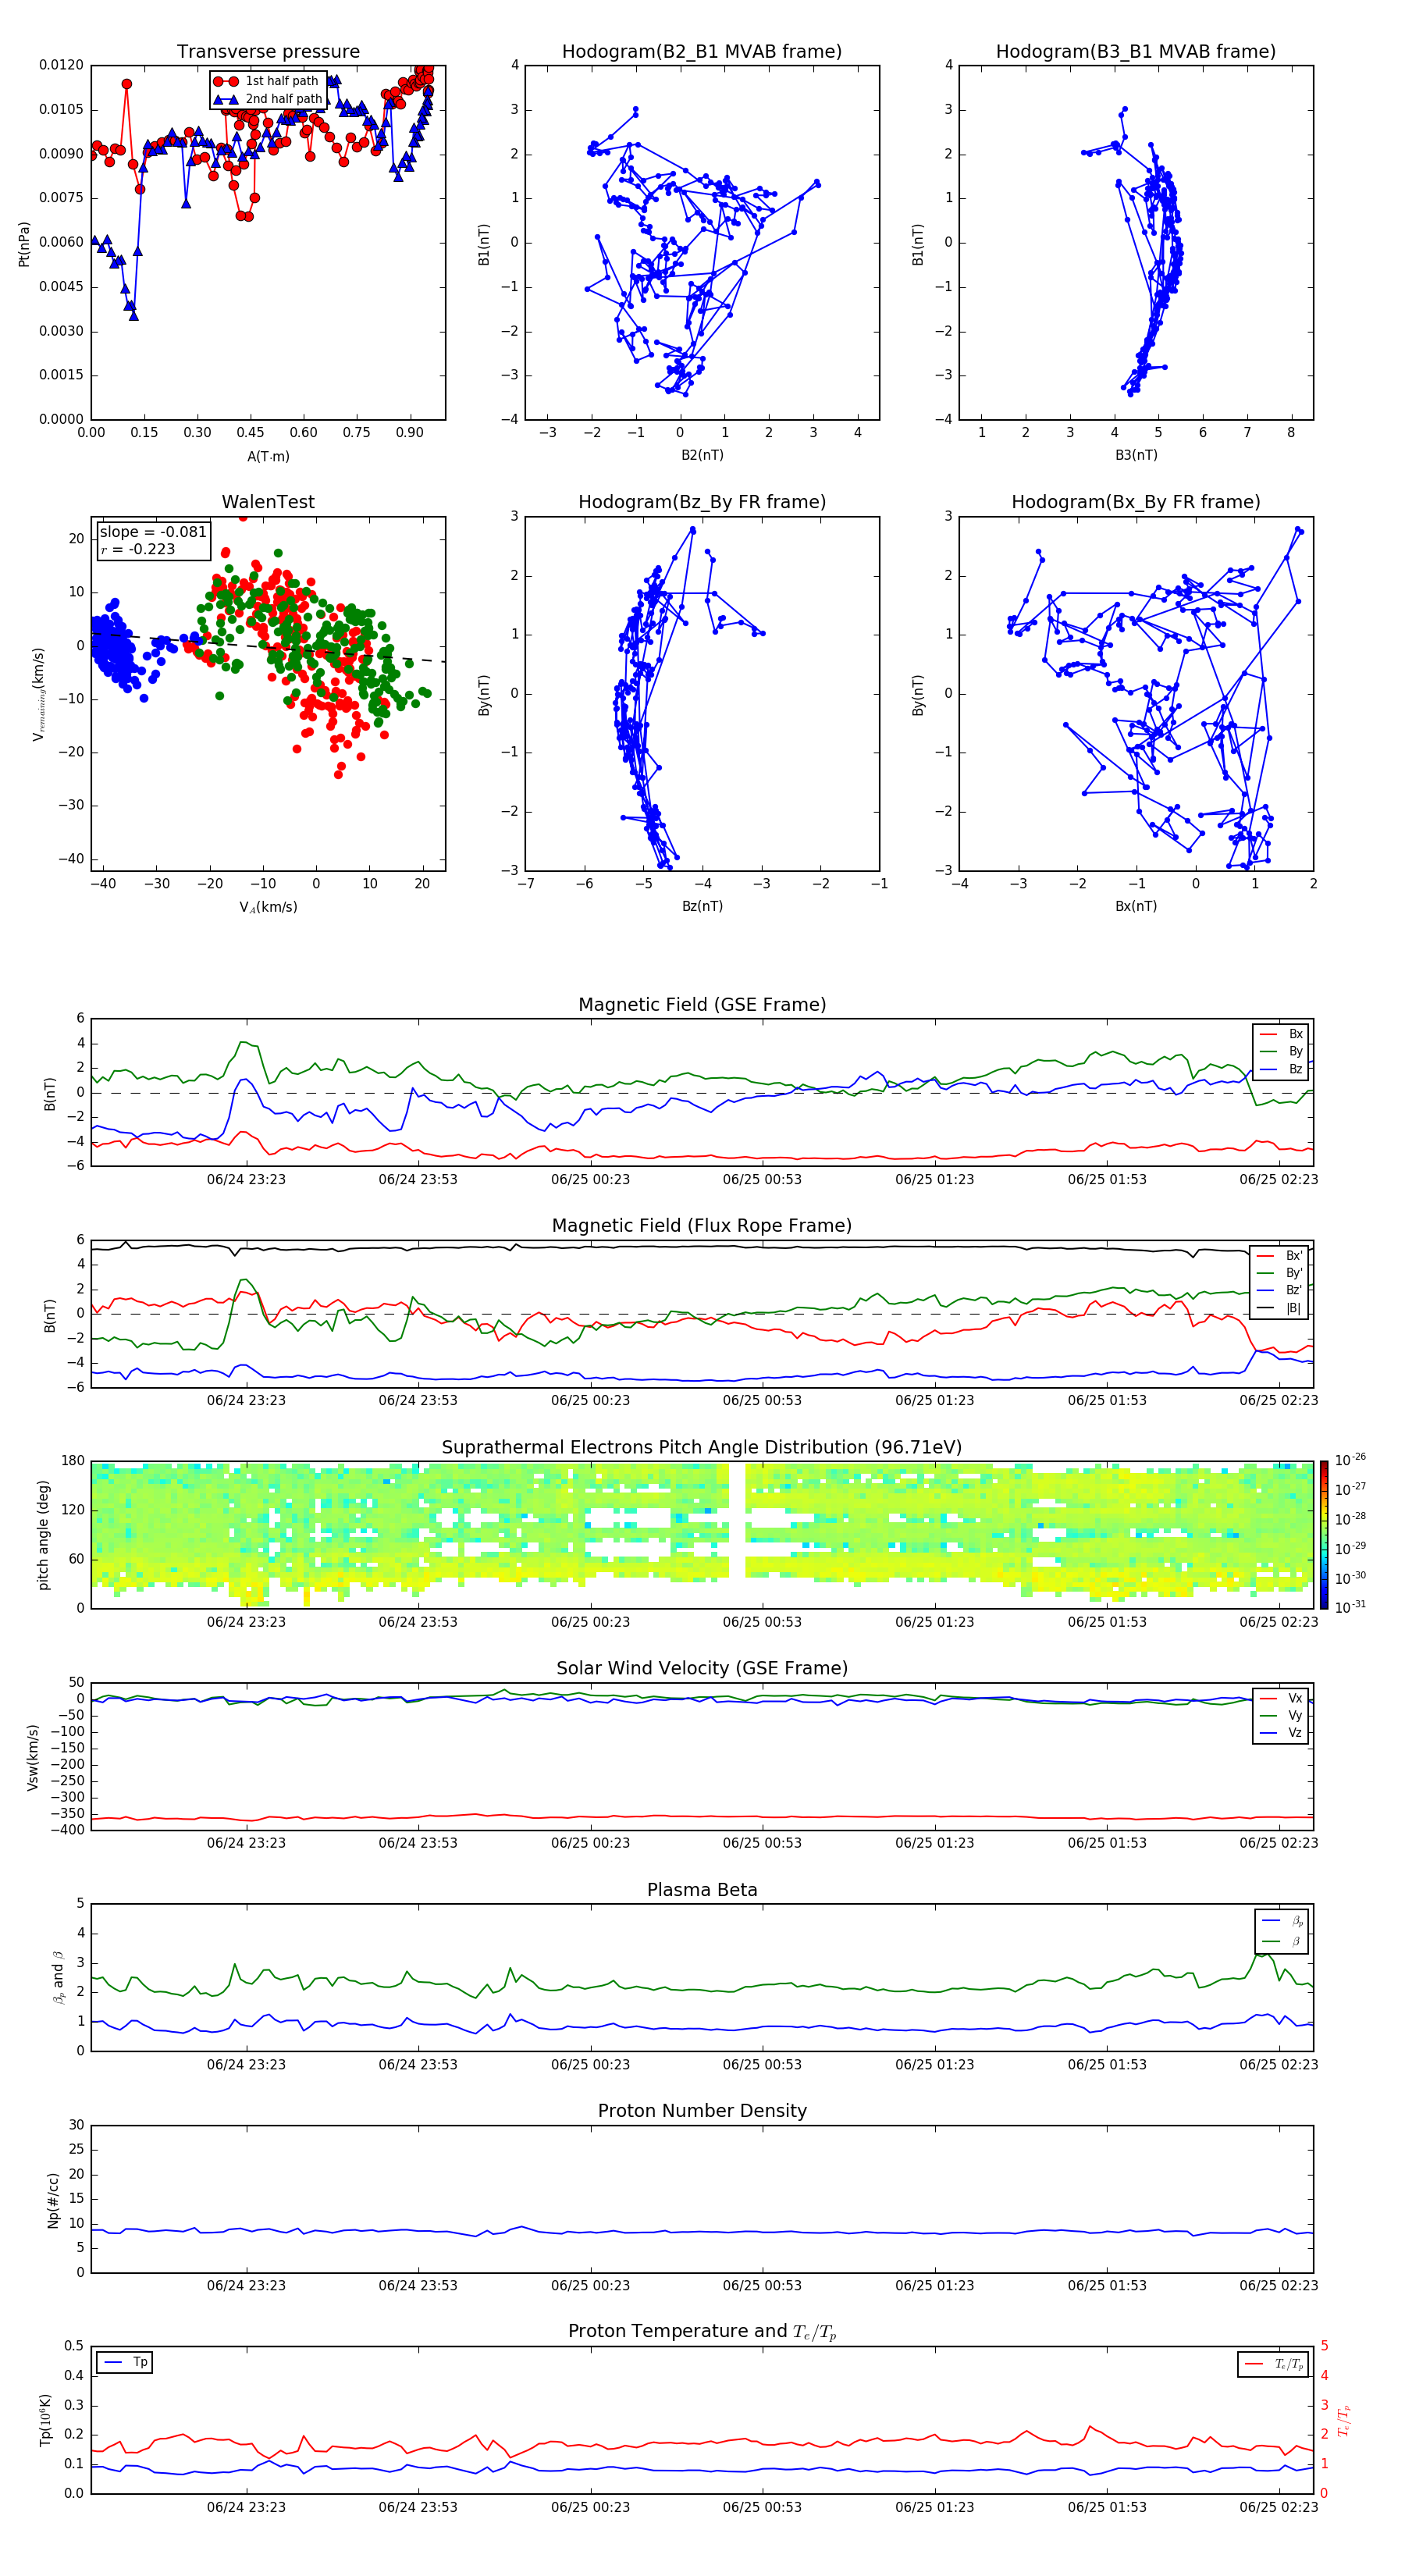Click '06/24 23:23' tick under GSE magnetic field

[246, 1180]
